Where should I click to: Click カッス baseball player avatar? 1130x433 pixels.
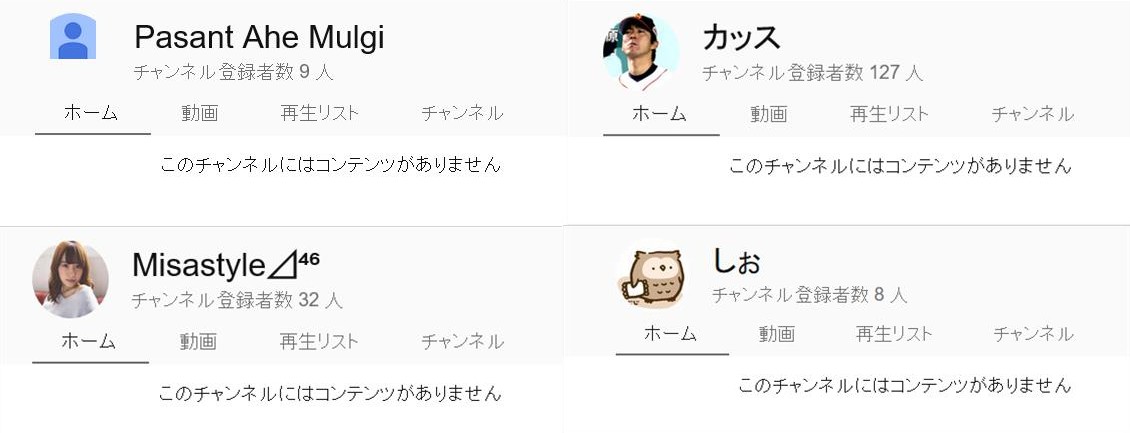pyautogui.click(x=641, y=52)
